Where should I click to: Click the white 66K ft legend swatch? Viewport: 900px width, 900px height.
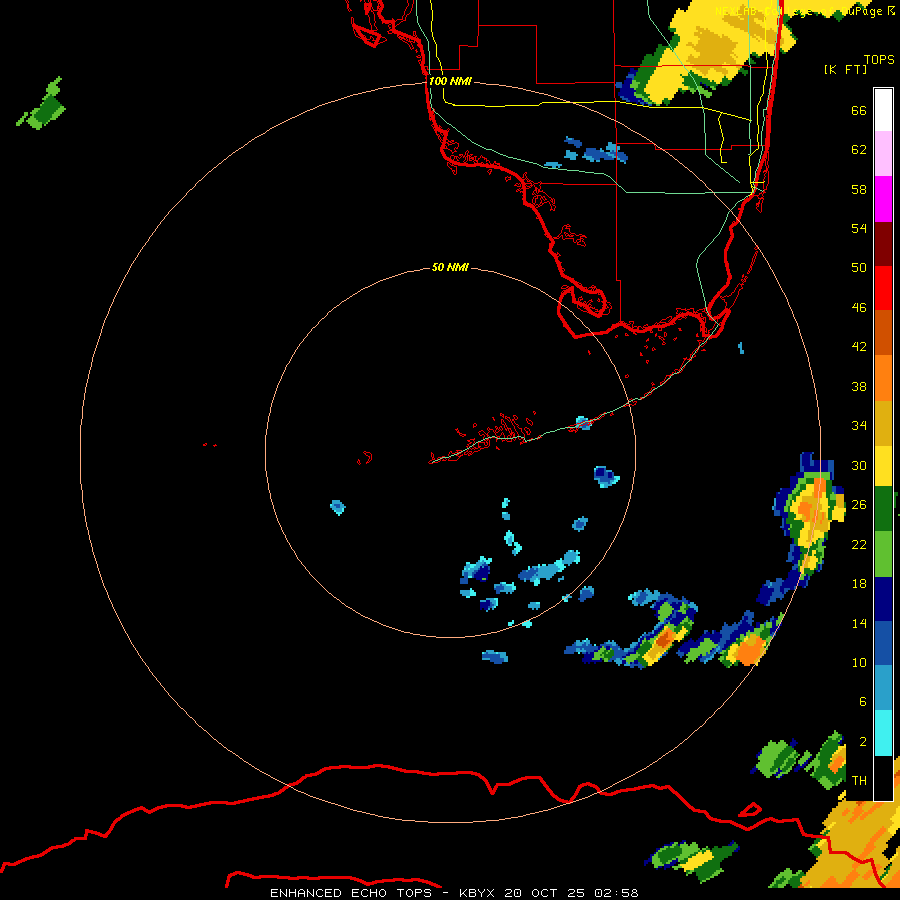883,110
